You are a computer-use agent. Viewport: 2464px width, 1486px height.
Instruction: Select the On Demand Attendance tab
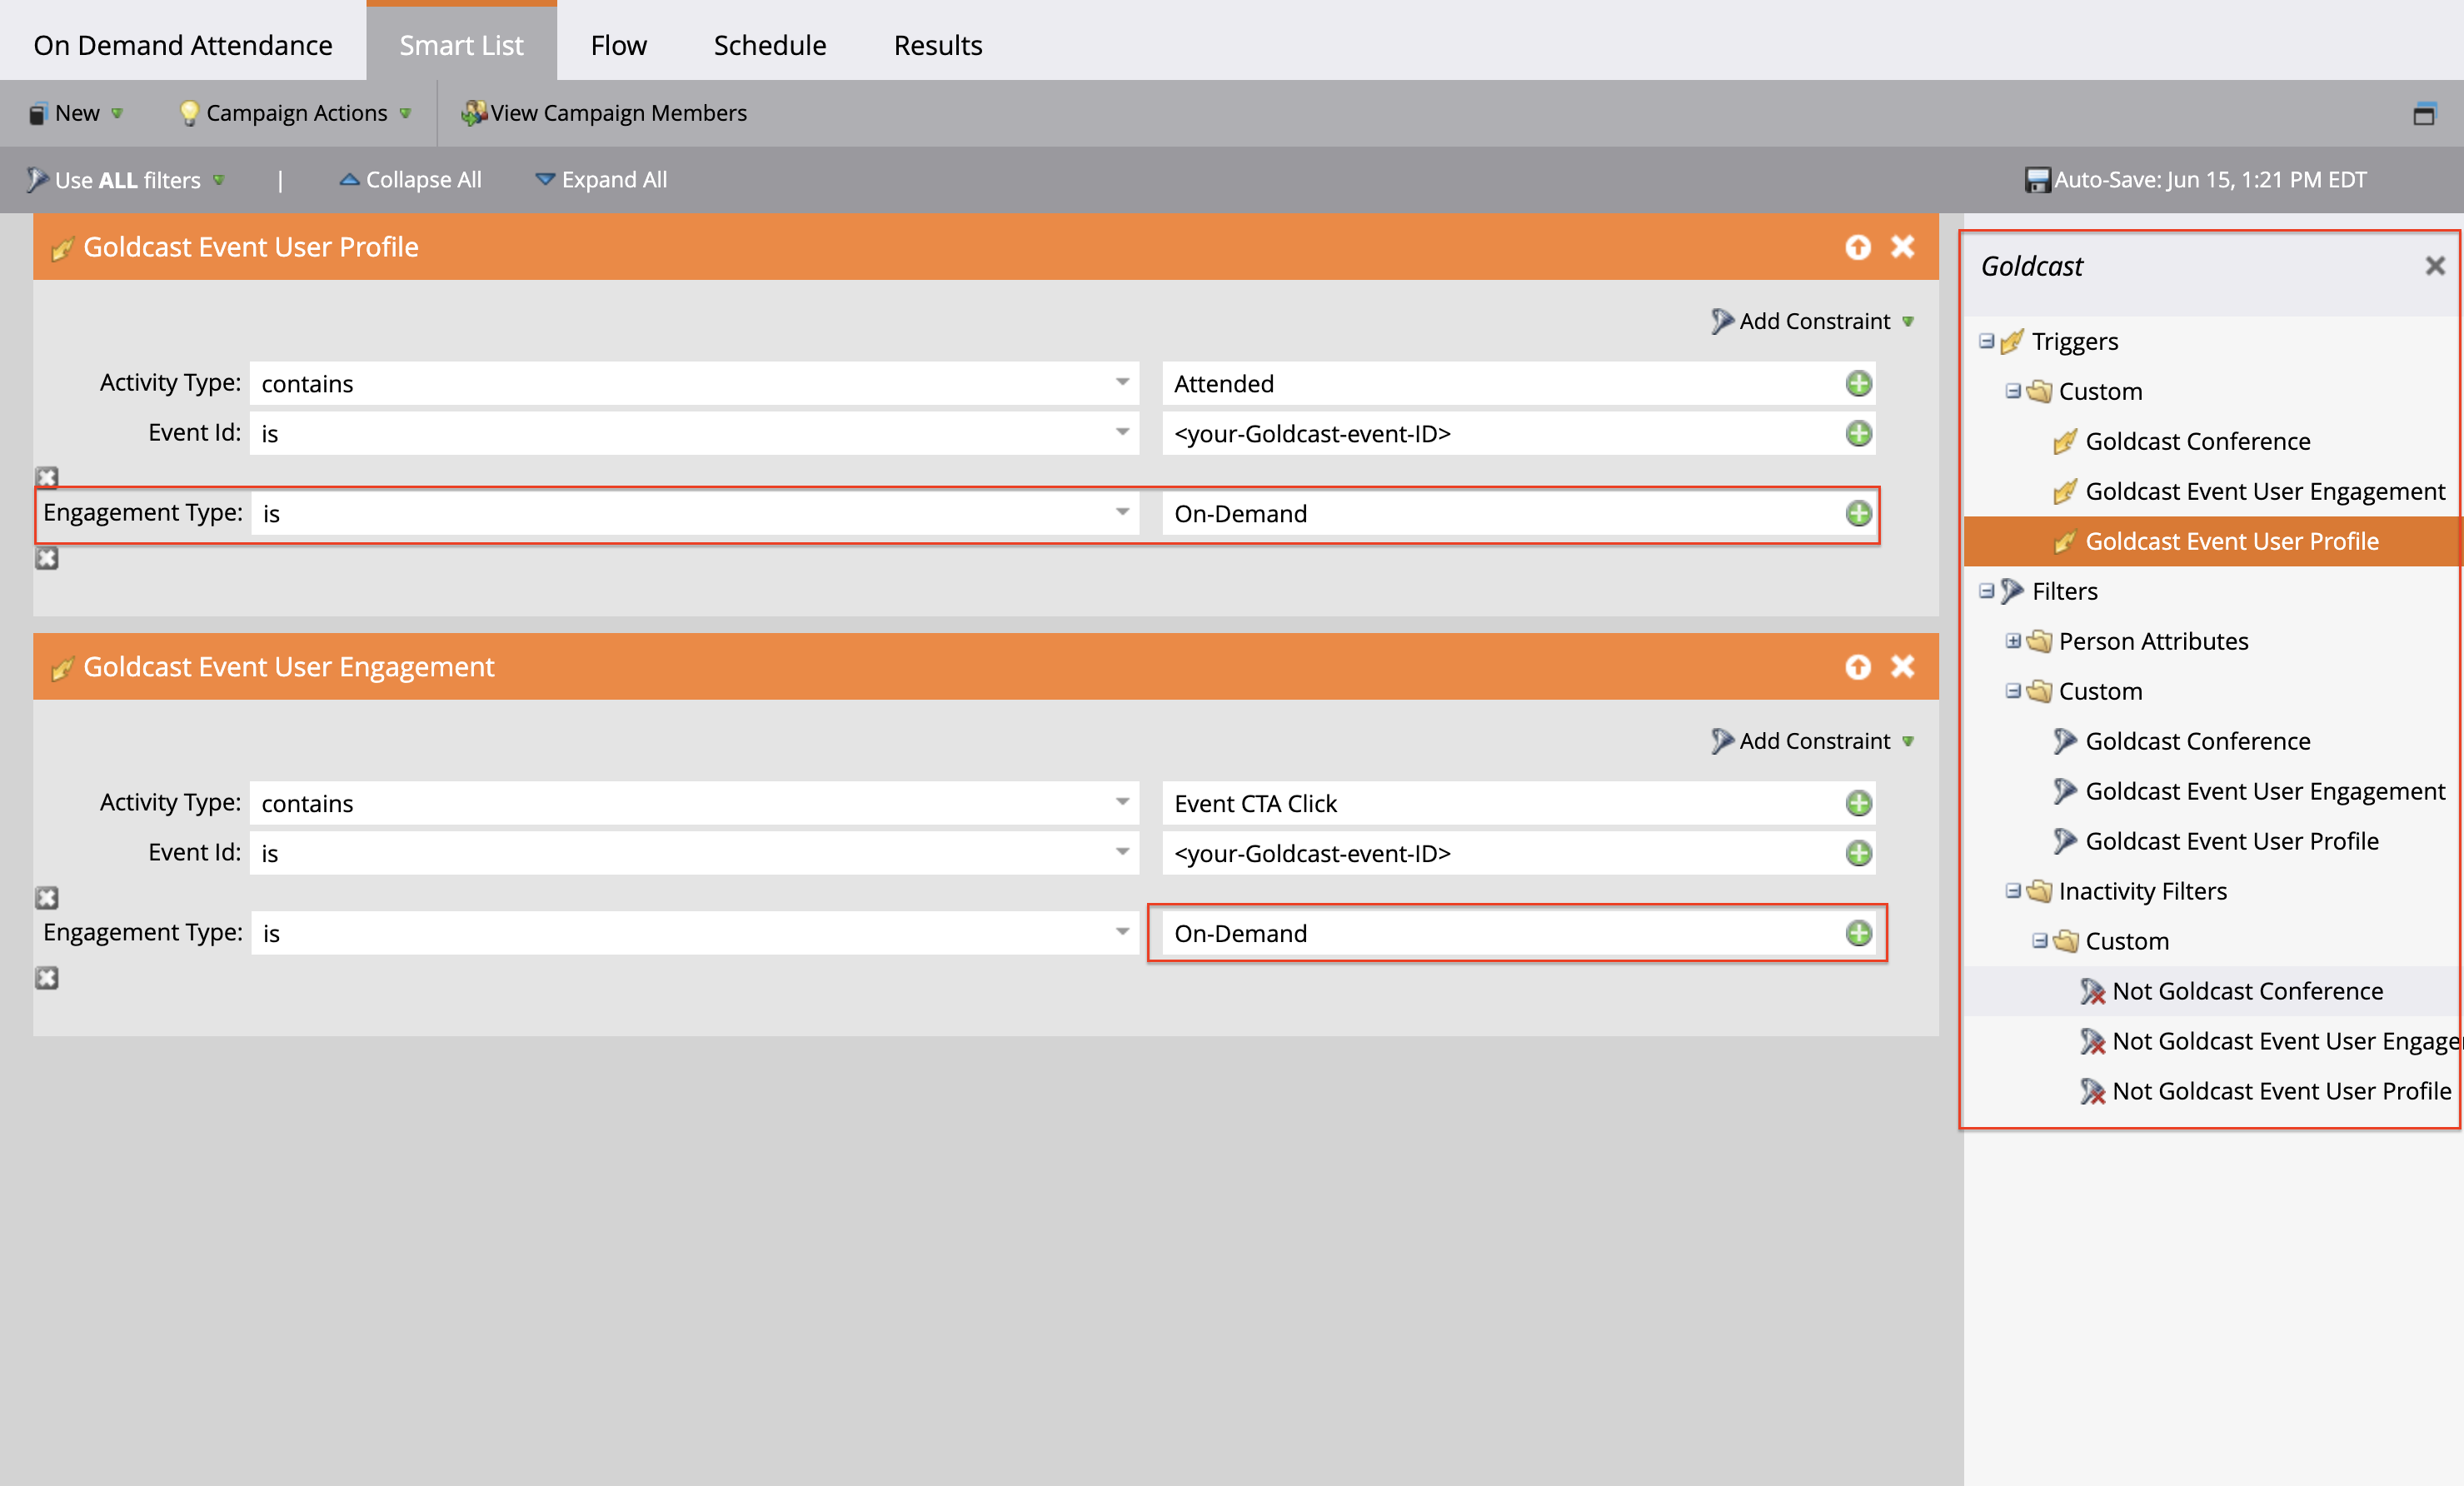tap(183, 45)
